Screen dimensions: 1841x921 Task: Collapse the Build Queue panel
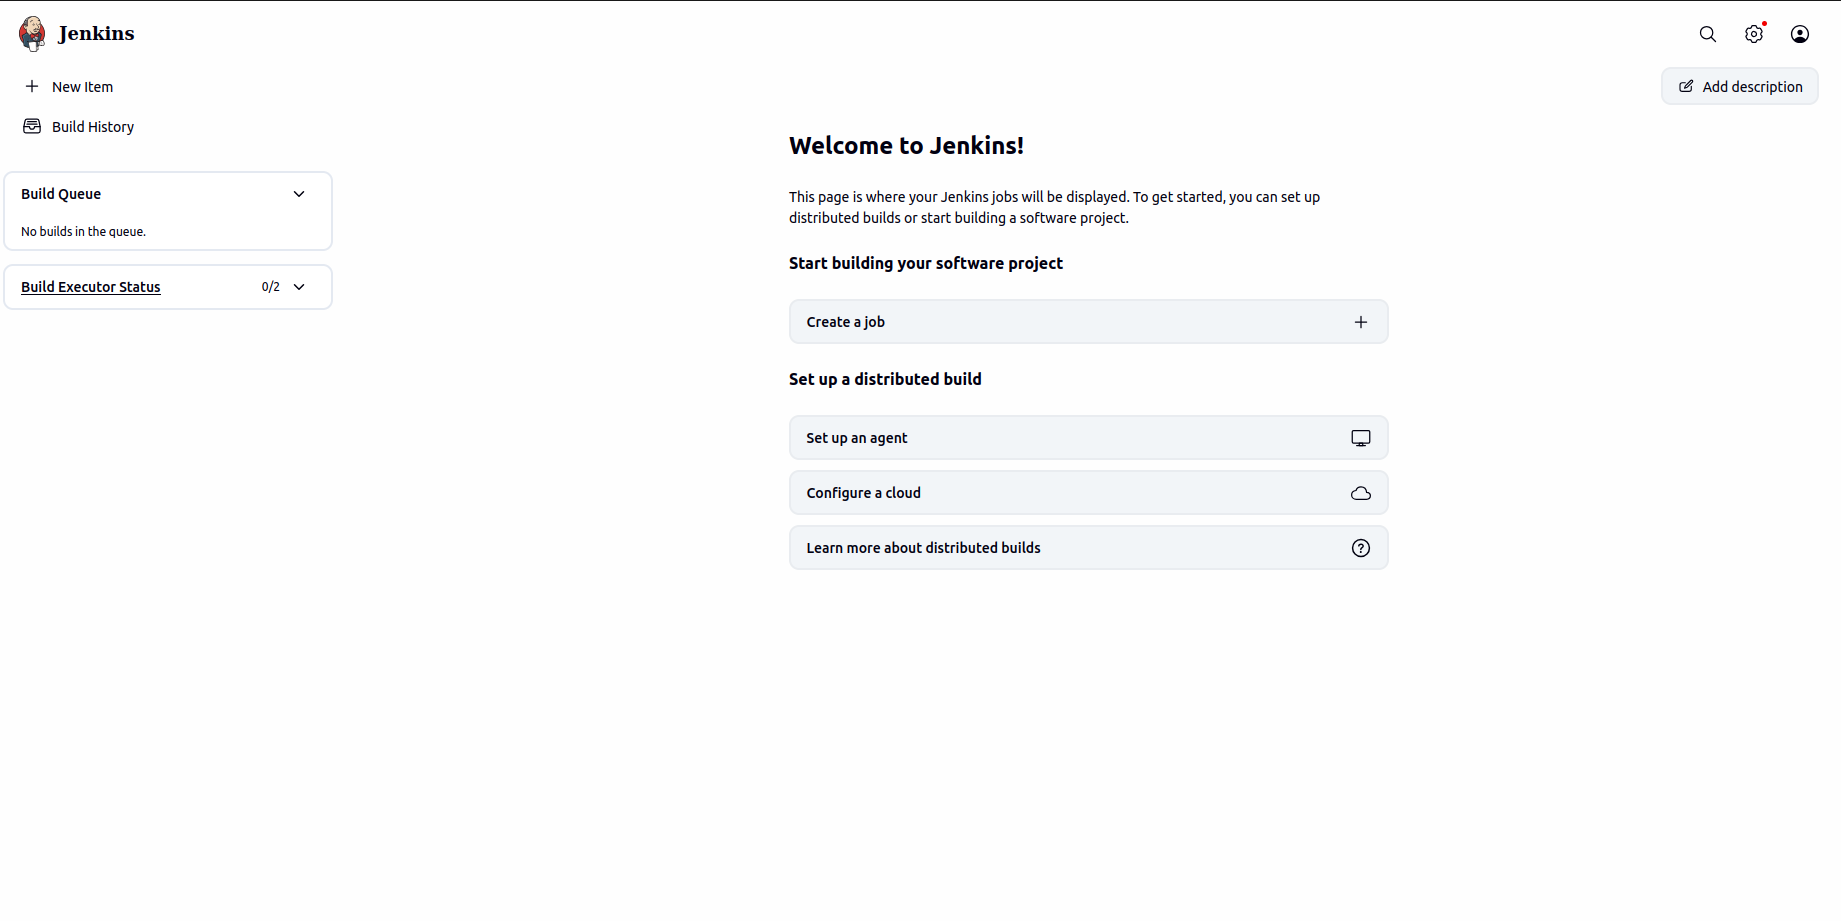coord(299,194)
